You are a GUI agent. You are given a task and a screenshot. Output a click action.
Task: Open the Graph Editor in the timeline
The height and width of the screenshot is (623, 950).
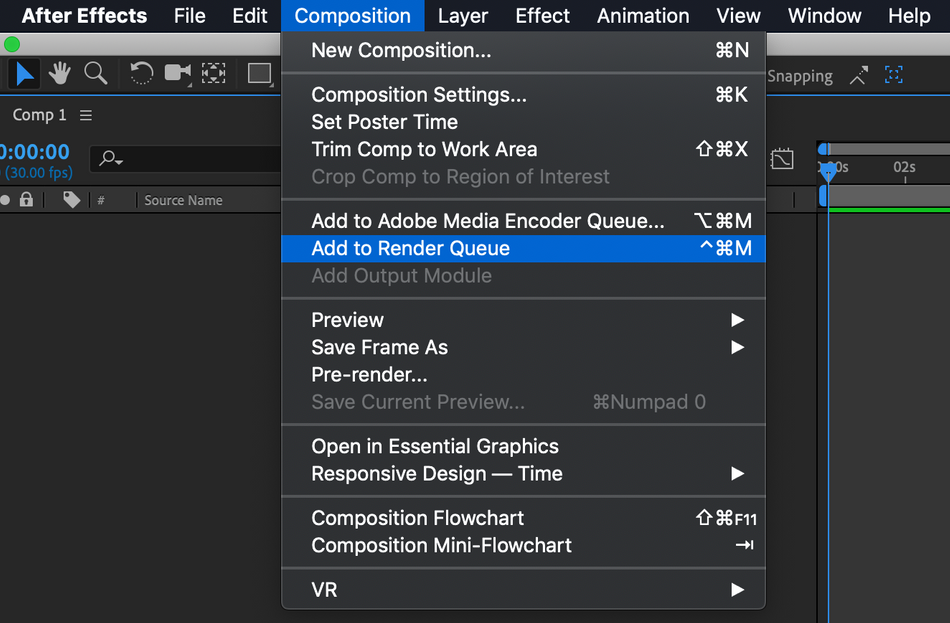pyautogui.click(x=783, y=159)
